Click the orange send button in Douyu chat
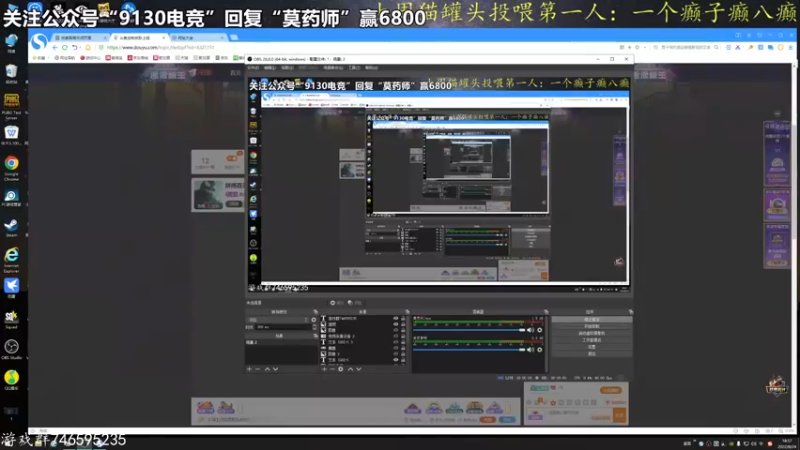800x450 pixels. pyautogui.click(x=619, y=416)
